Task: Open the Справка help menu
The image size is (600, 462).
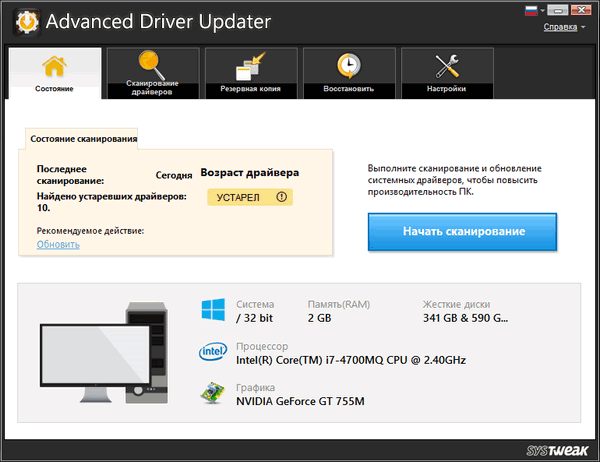Action: [560, 27]
